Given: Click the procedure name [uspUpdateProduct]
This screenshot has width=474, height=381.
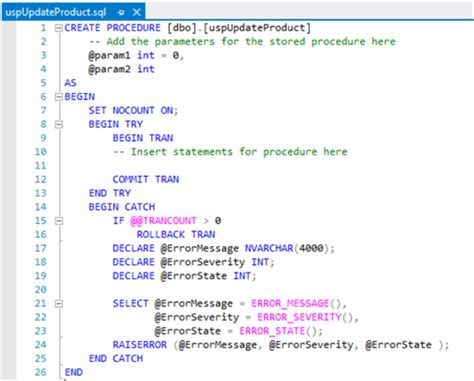Looking at the screenshot, I should coord(257,28).
